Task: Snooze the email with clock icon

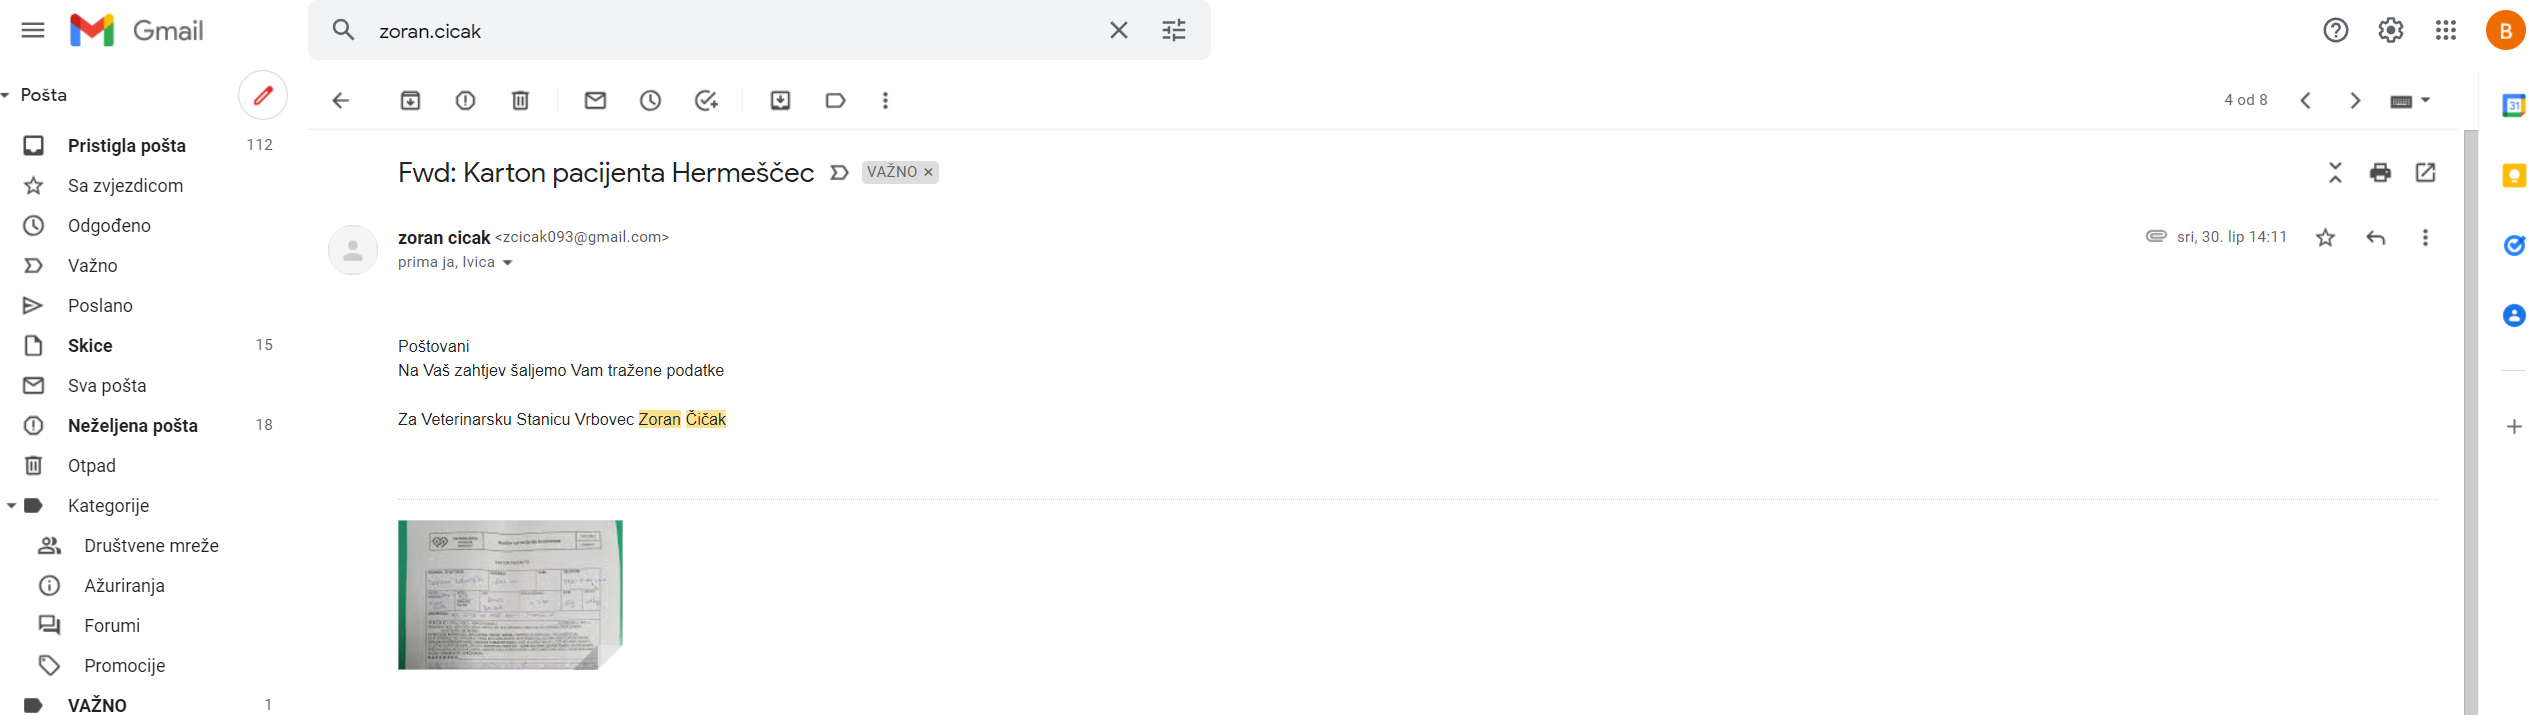Action: coord(650,100)
